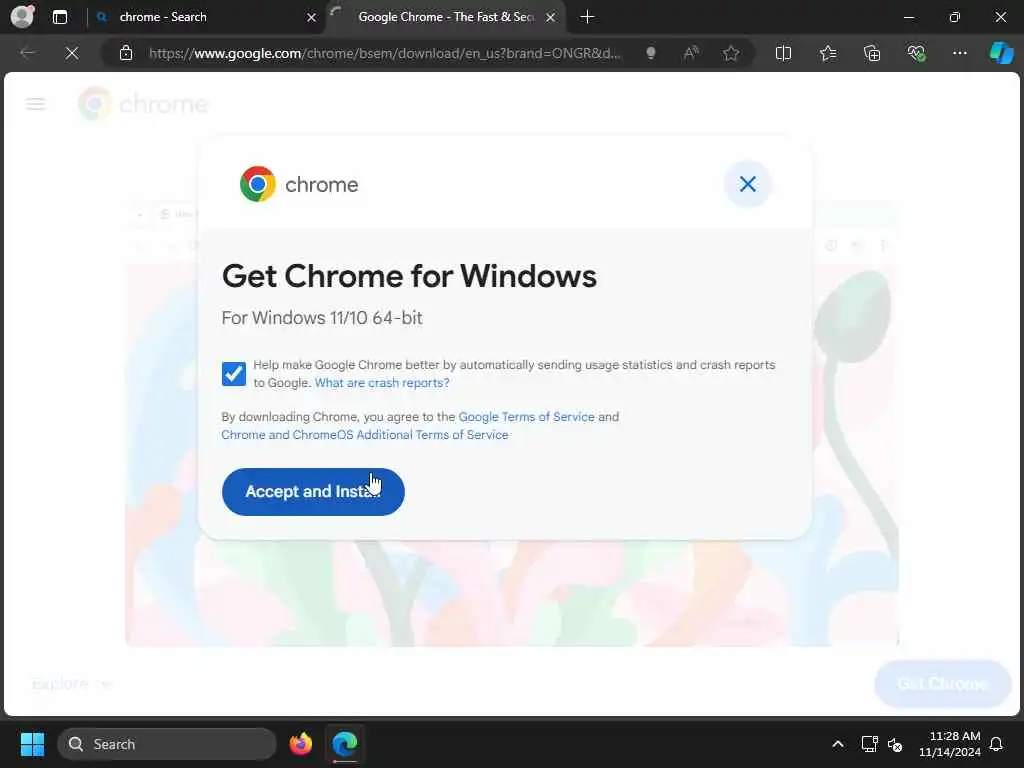Open Browser essentials heart icon
Image resolution: width=1024 pixels, height=768 pixels.
coord(916,53)
